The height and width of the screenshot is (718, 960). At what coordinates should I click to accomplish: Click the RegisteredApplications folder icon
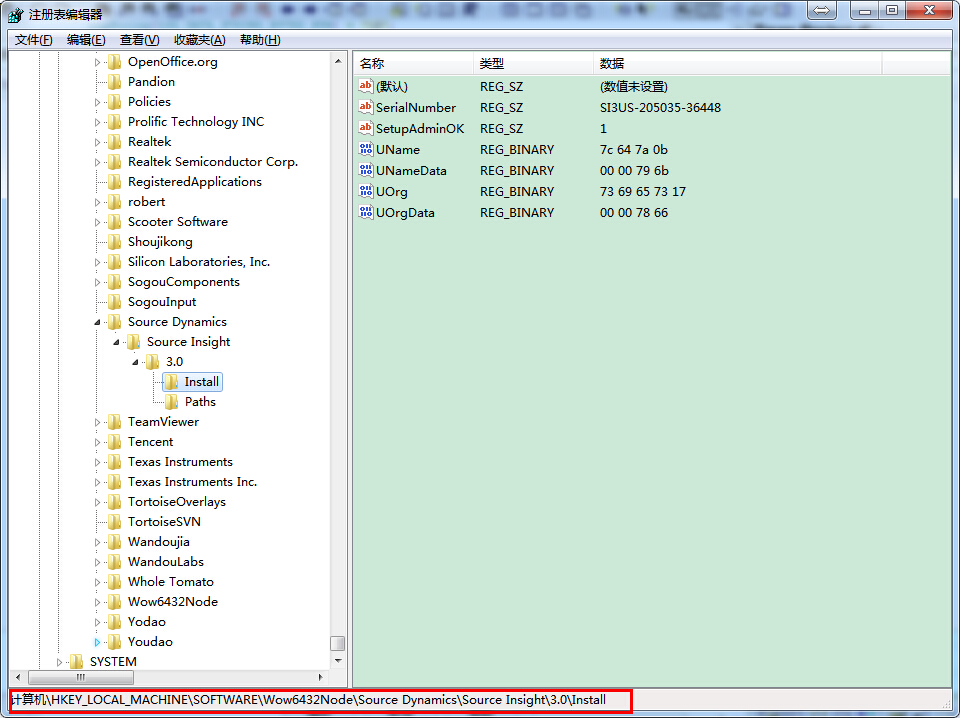114,182
